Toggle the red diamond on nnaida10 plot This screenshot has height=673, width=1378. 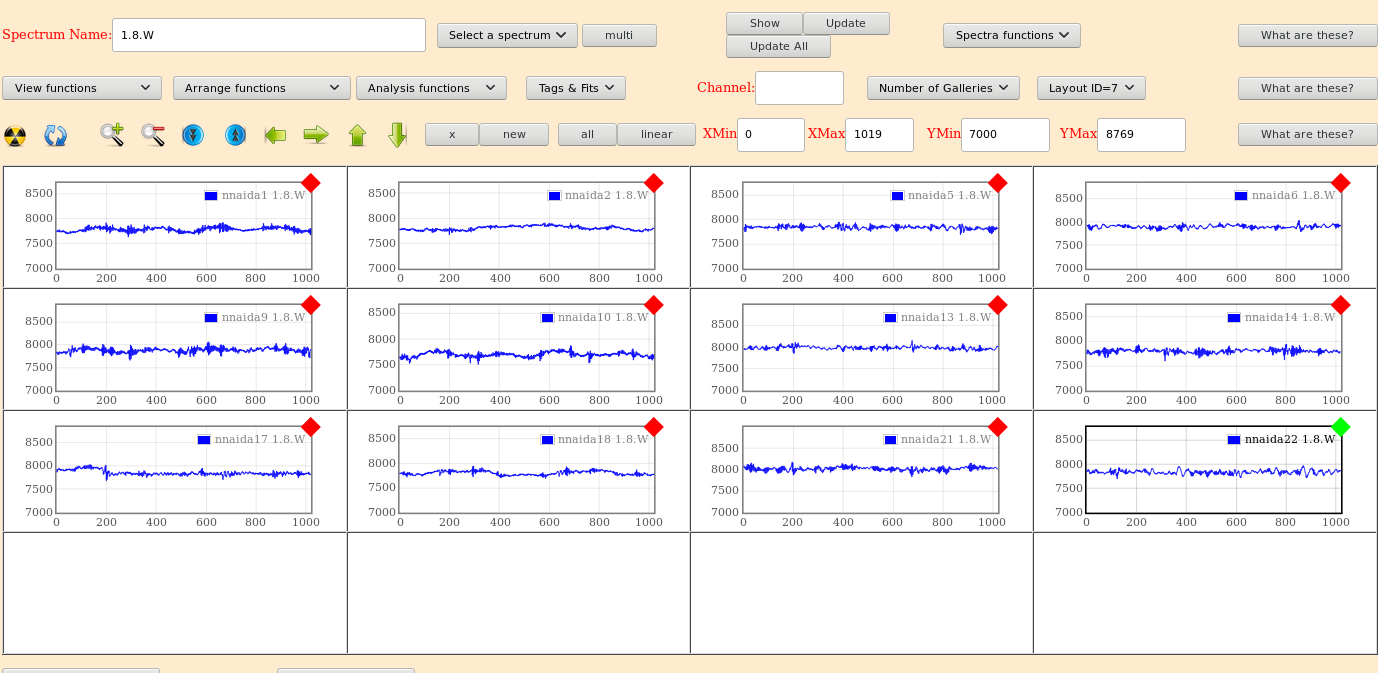pyautogui.click(x=654, y=305)
